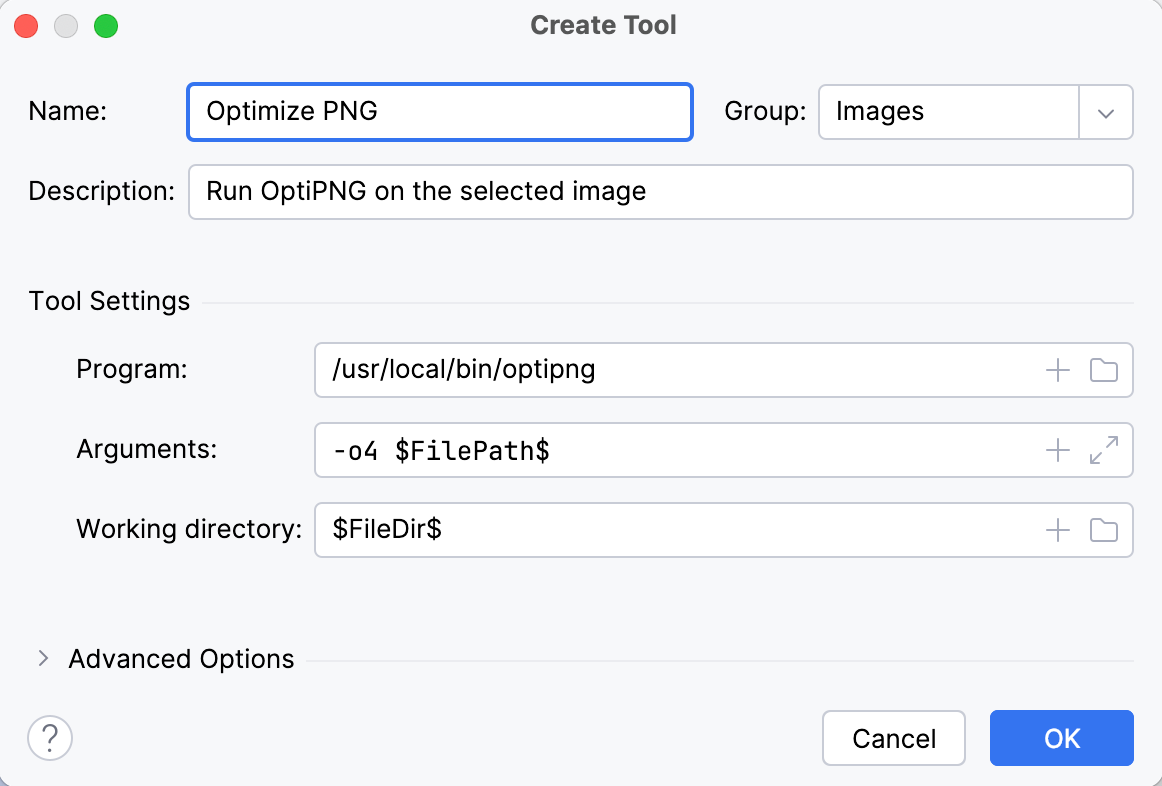Image resolution: width=1162 pixels, height=786 pixels.
Task: Expand the Advanced Options section
Action: 44,658
